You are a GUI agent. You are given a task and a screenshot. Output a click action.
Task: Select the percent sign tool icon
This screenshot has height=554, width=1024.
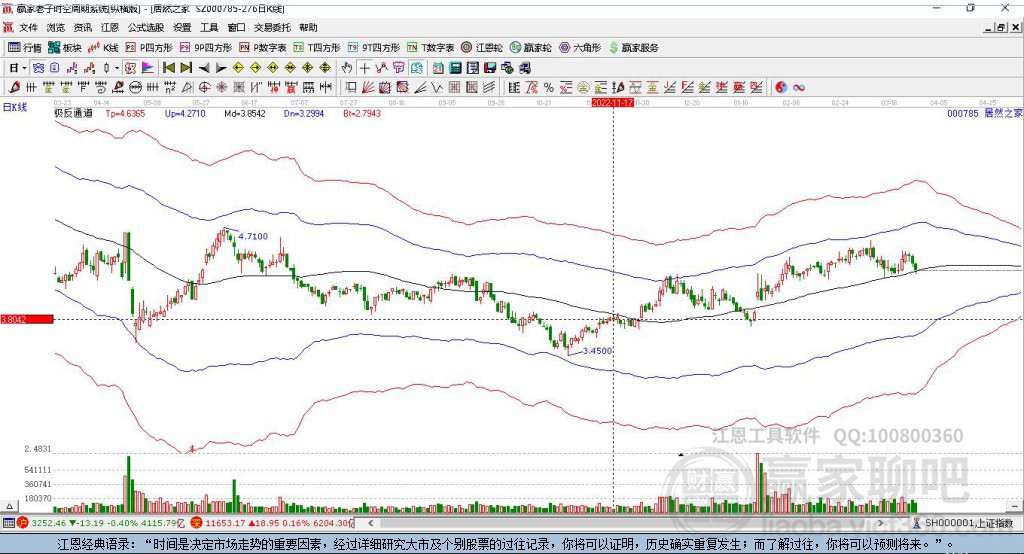[549, 87]
